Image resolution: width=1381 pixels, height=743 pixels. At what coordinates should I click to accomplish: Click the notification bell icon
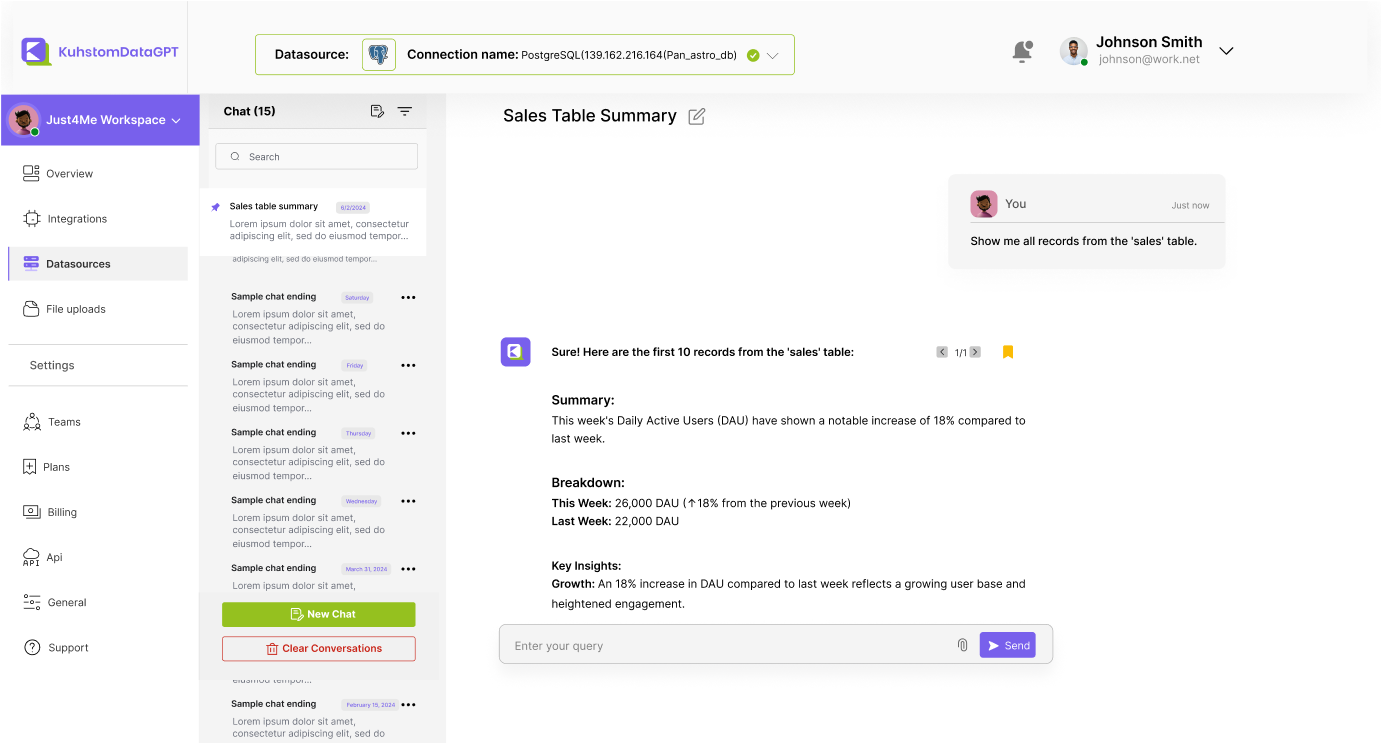tap(1022, 52)
